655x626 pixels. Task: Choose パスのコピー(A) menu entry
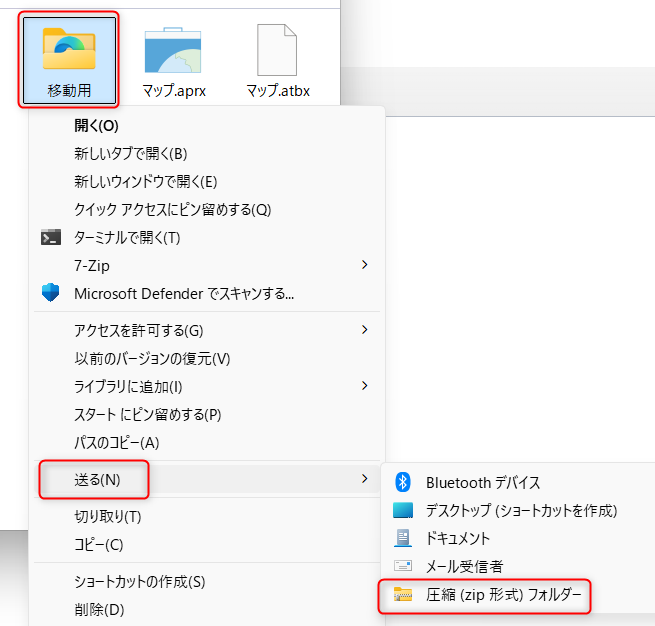116,442
